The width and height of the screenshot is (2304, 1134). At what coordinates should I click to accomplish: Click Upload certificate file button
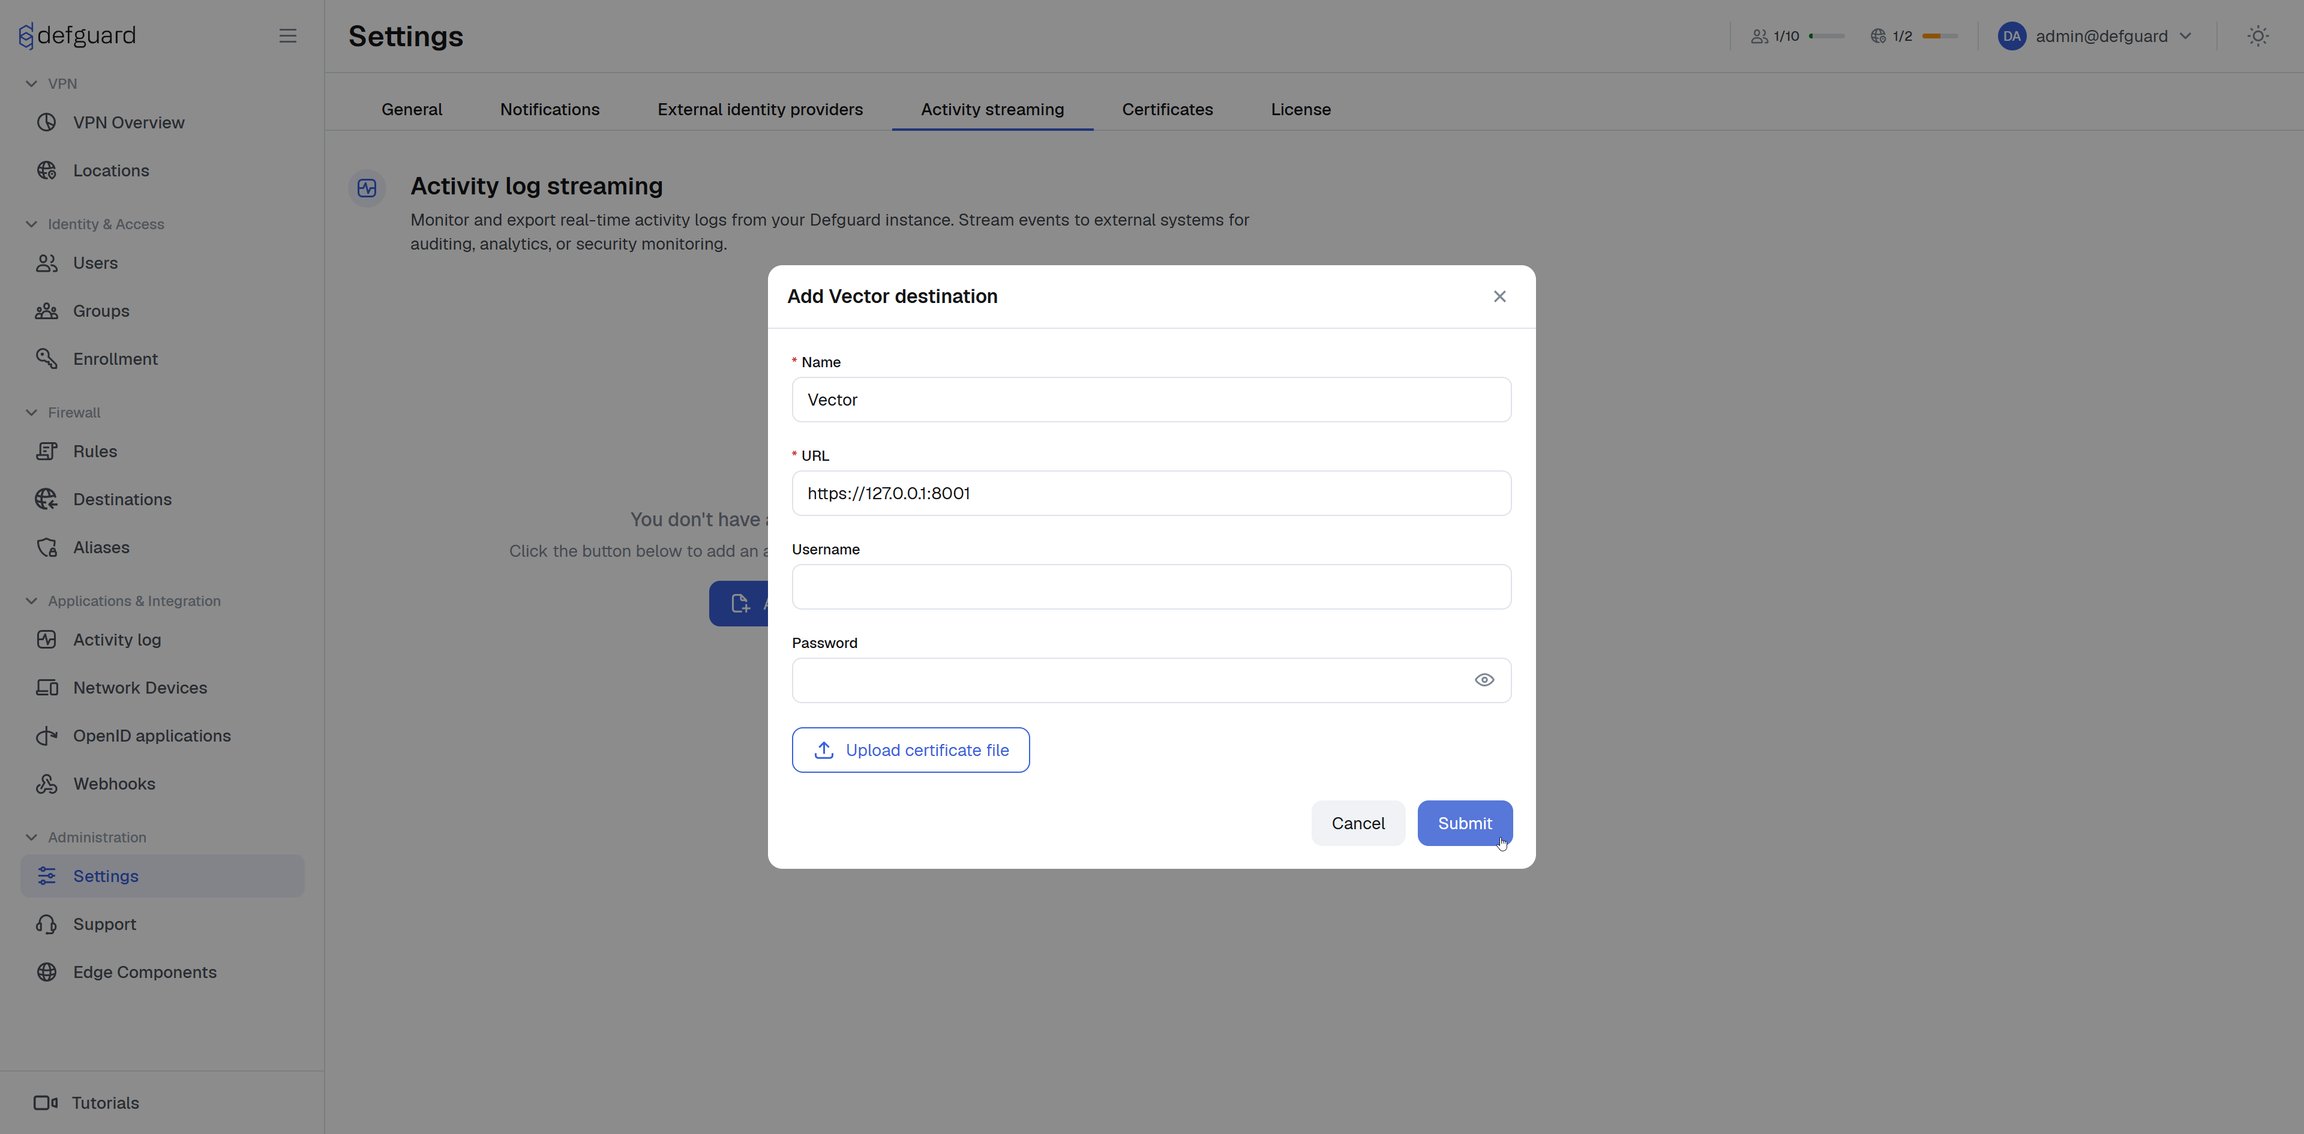coord(911,750)
